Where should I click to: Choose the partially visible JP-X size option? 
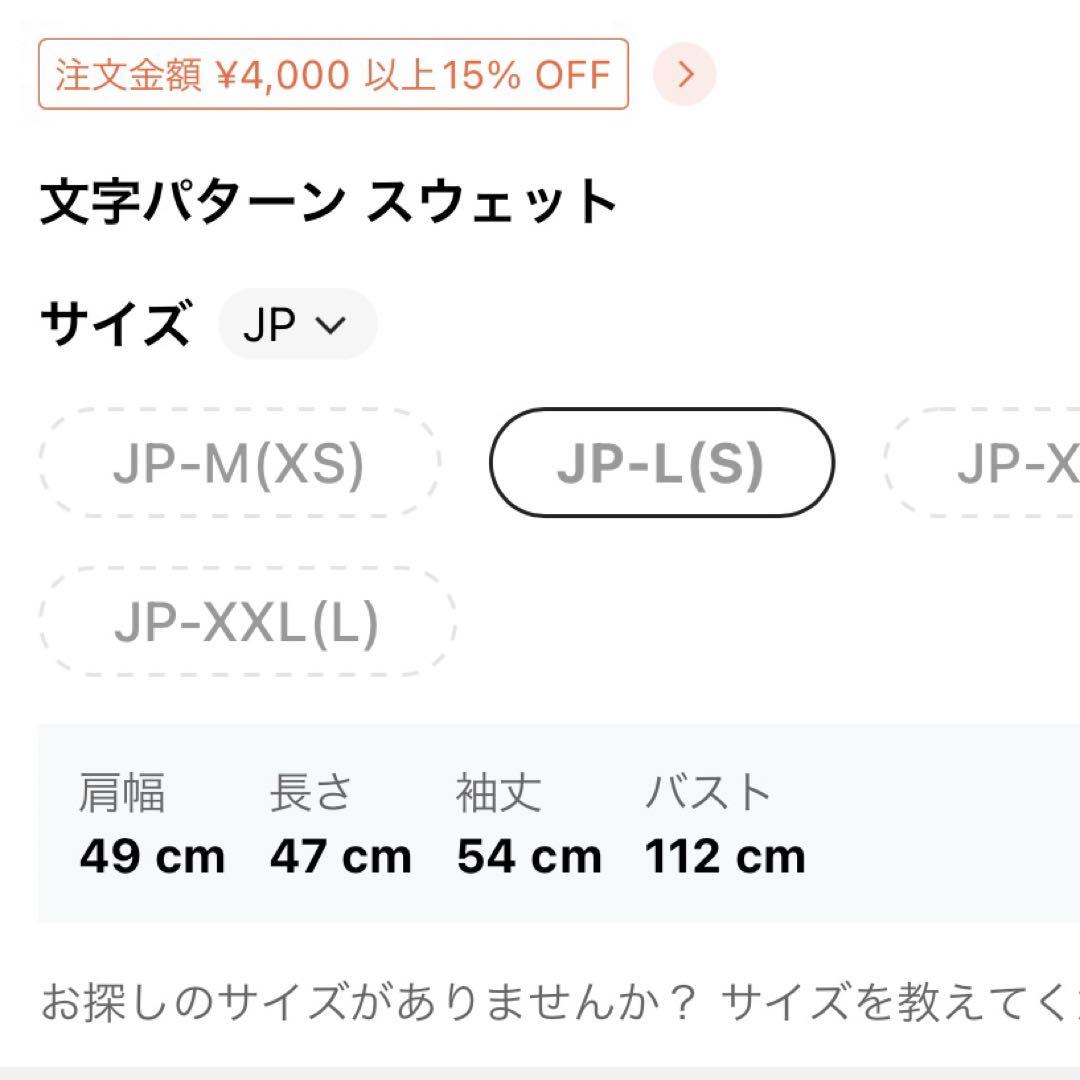tap(982, 463)
